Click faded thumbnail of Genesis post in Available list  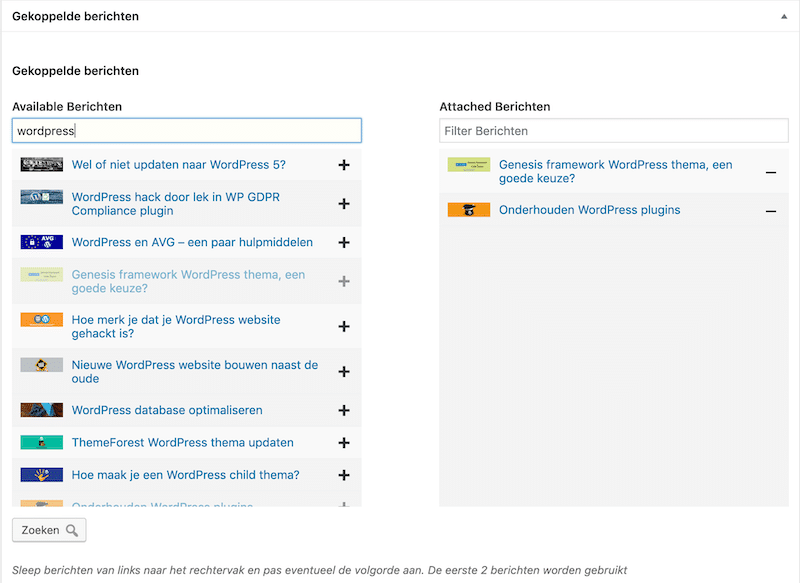(x=42, y=274)
